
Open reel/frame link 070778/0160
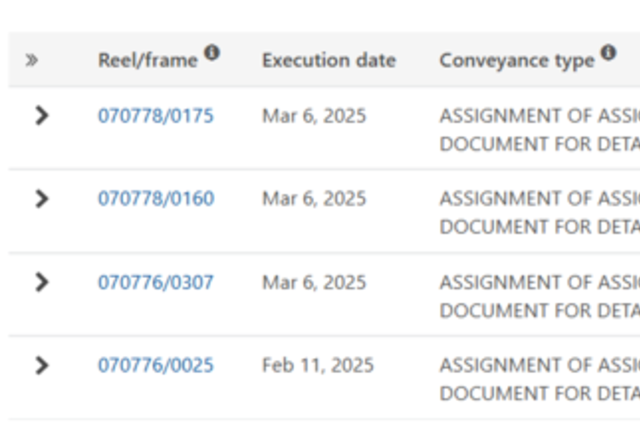(156, 198)
